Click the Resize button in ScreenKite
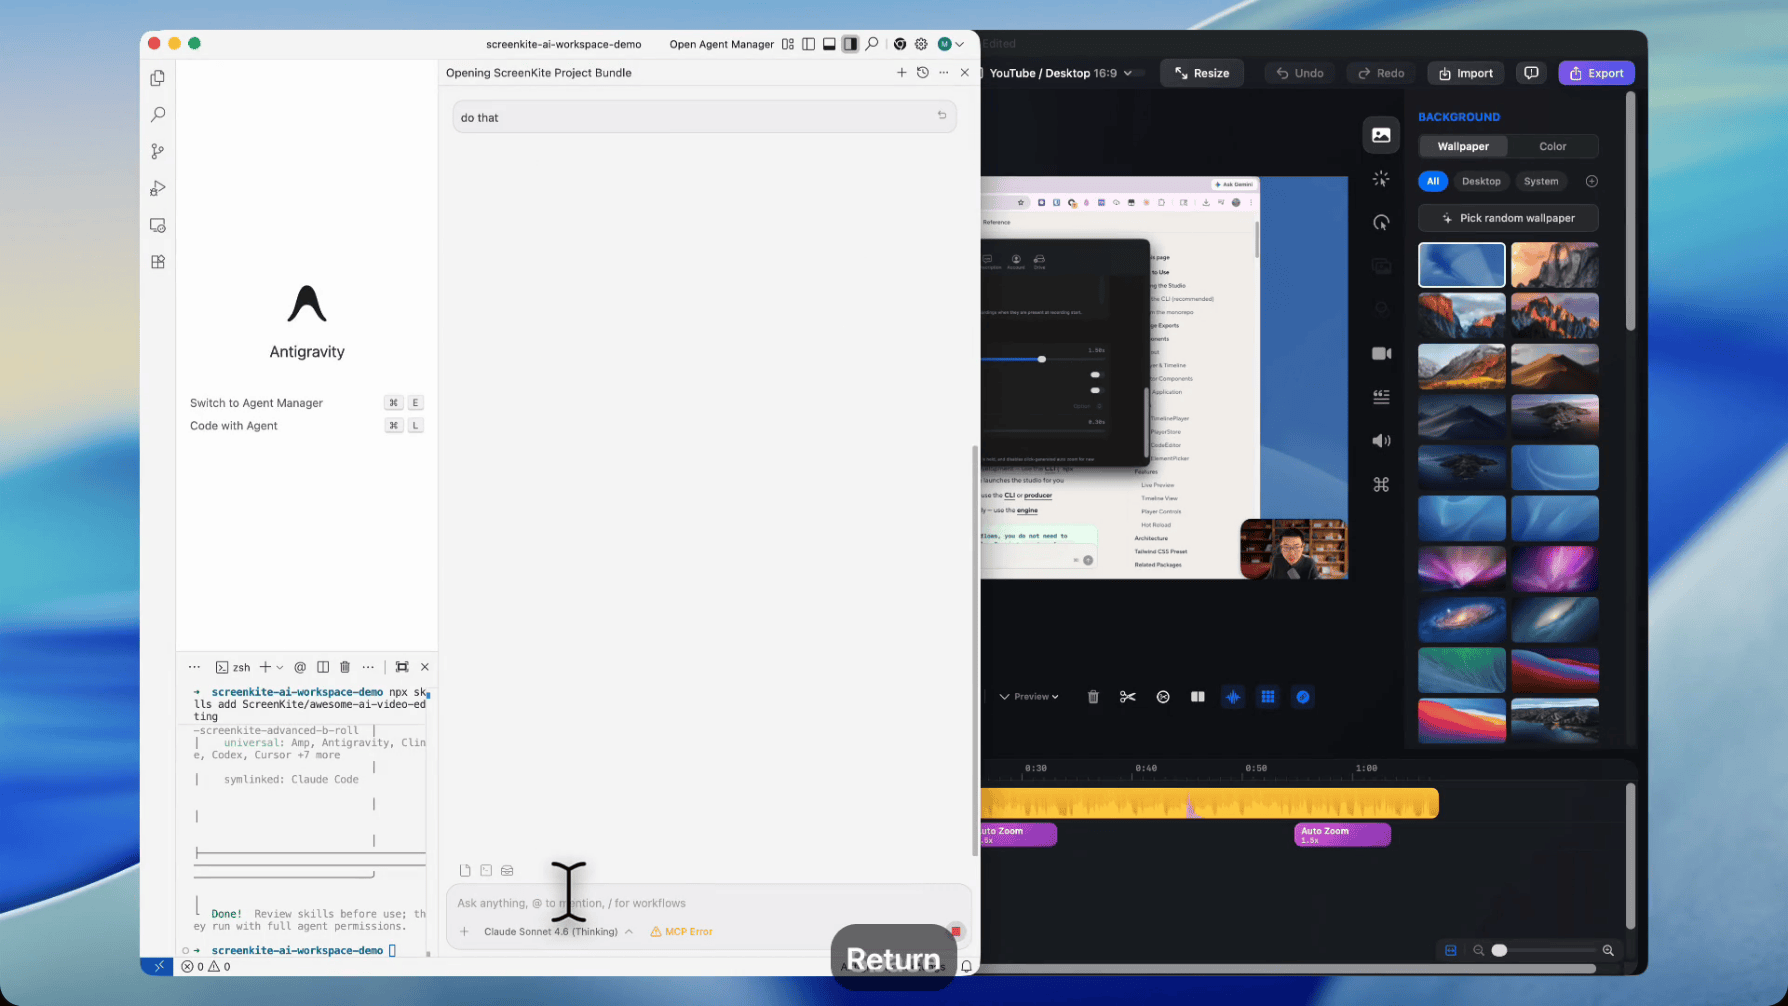This screenshot has width=1788, height=1006. [1202, 73]
